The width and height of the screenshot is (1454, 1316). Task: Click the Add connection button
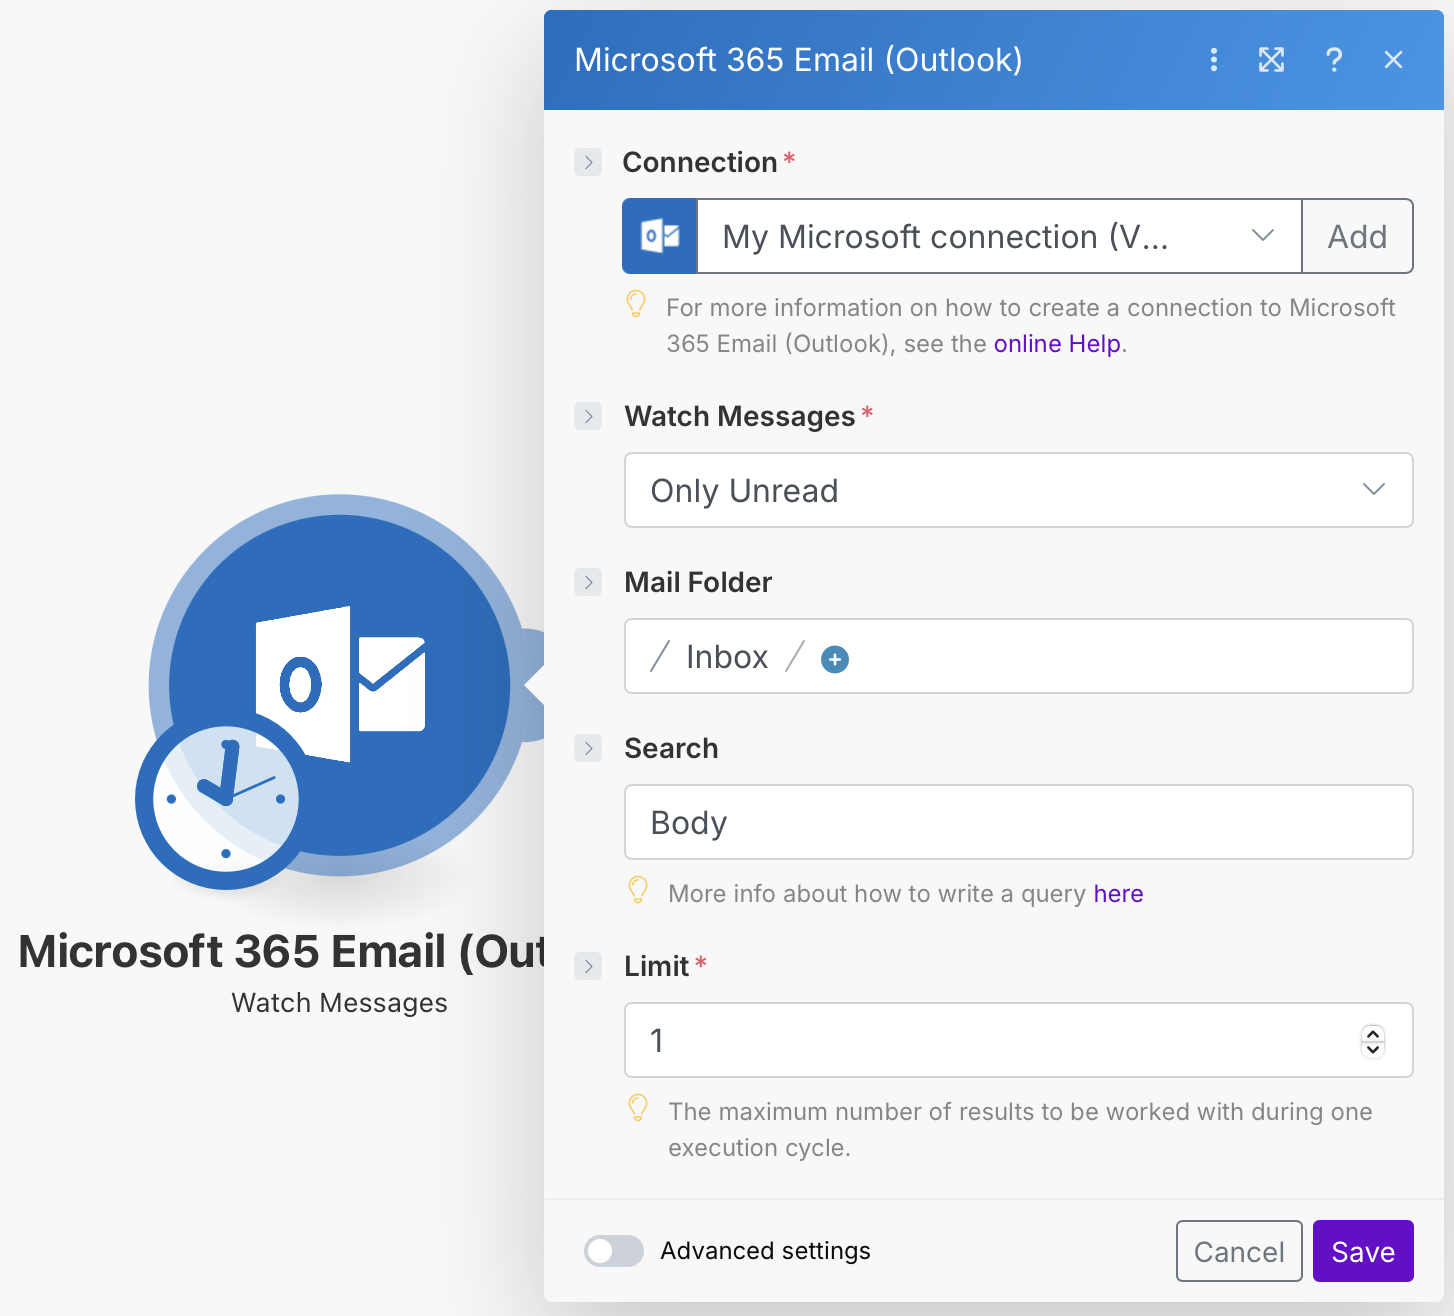[1357, 236]
